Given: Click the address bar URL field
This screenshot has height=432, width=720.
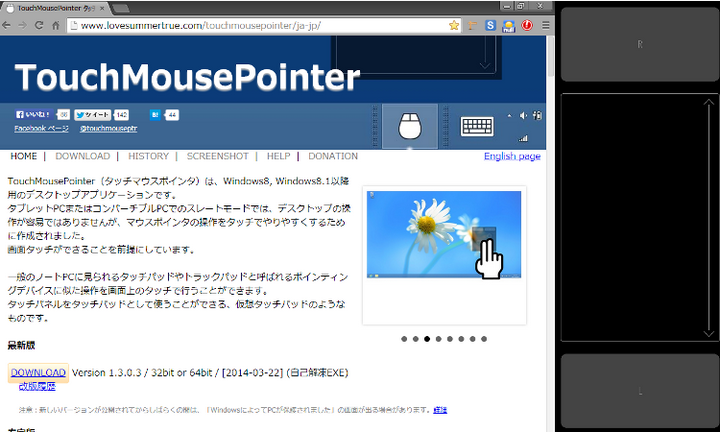Looking at the screenshot, I should (250, 25).
